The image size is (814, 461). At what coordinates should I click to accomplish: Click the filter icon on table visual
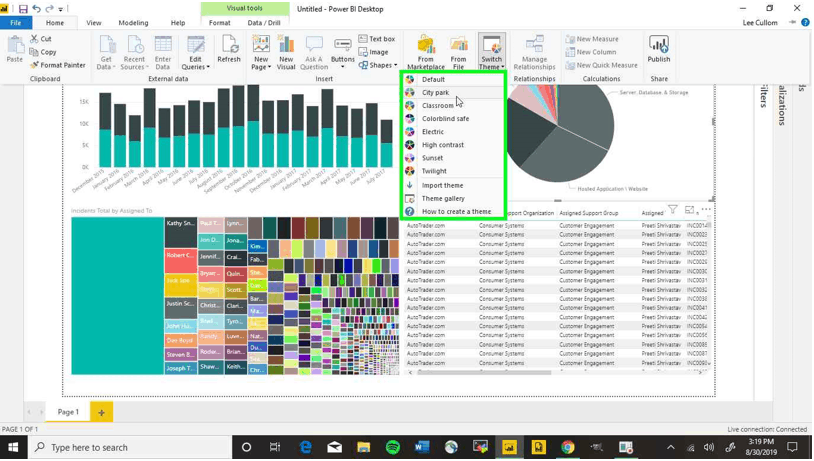click(673, 210)
